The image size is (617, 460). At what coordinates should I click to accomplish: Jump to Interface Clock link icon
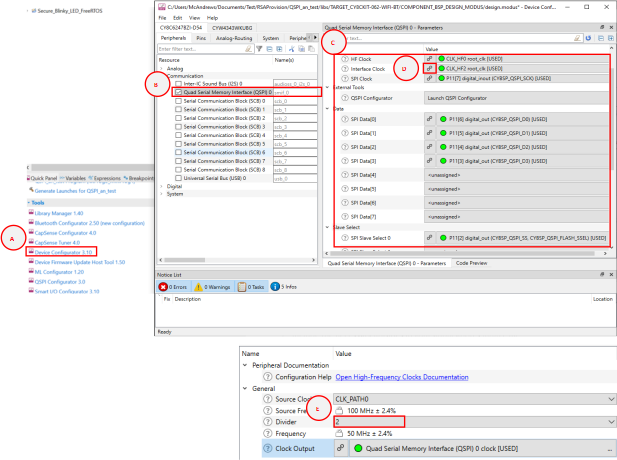[x=429, y=68]
